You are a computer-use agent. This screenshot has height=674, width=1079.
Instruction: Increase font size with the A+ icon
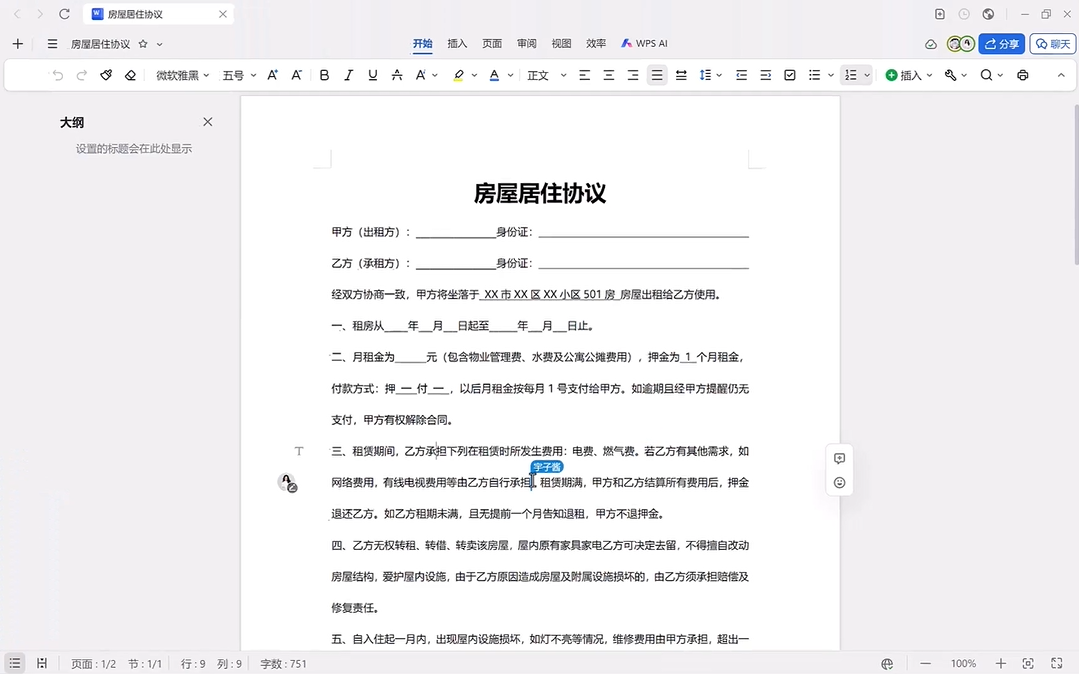coord(273,75)
